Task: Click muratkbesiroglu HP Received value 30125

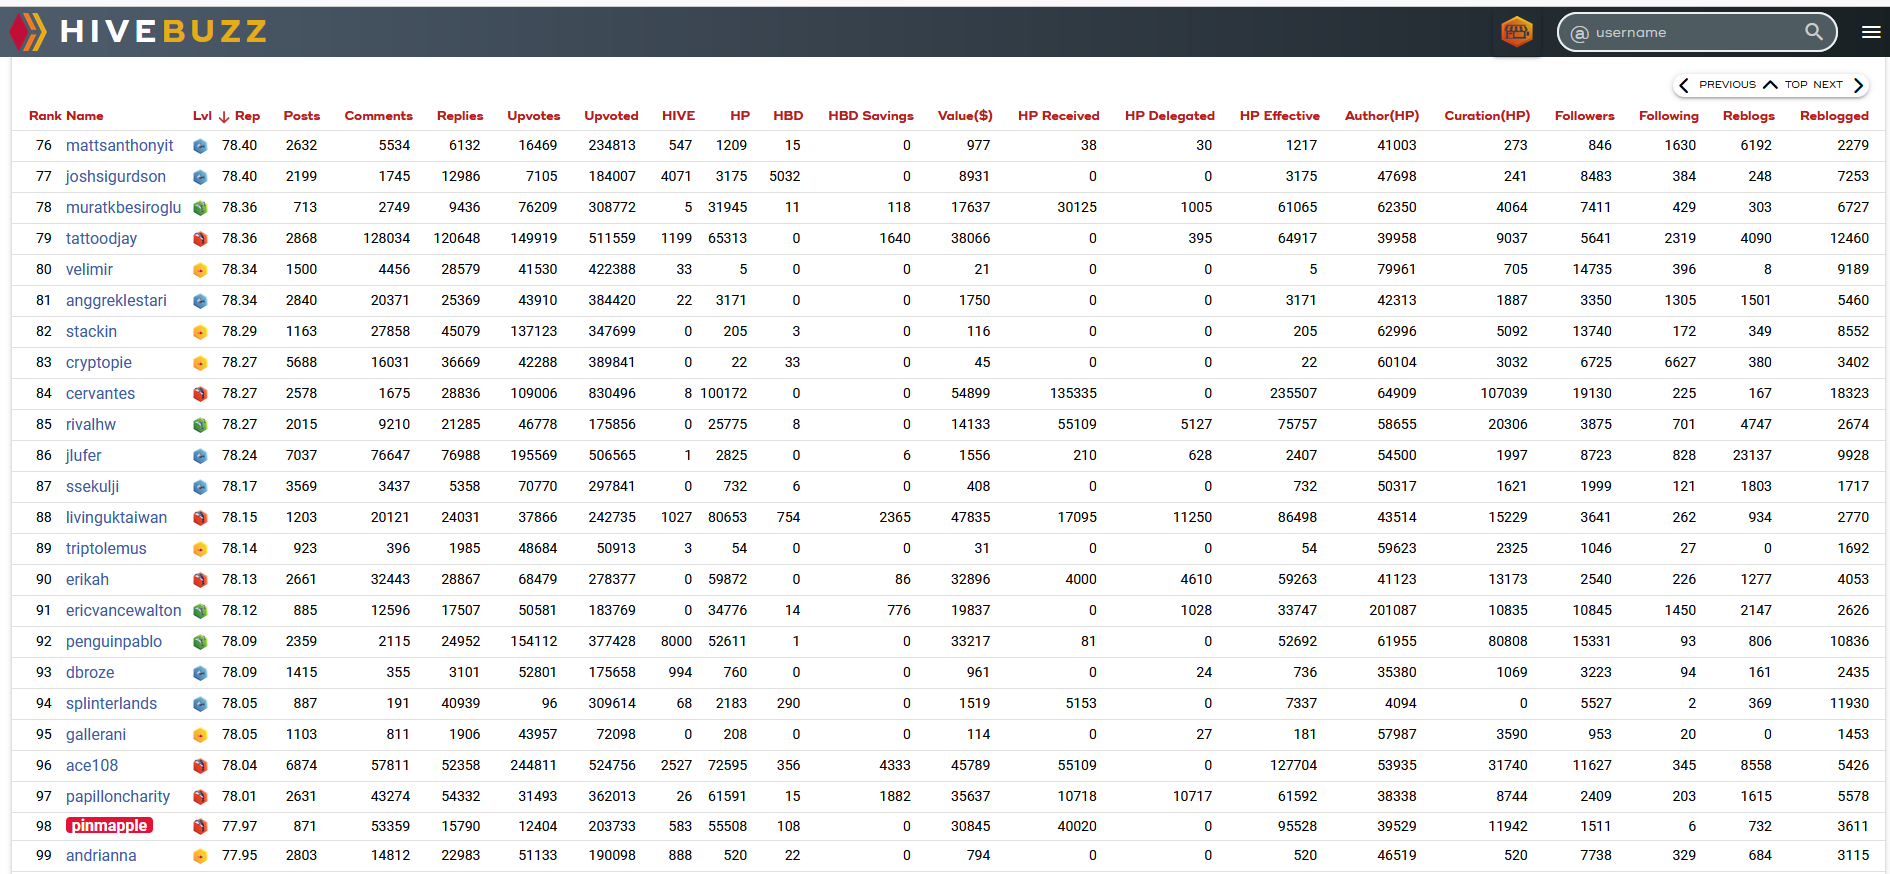Action: click(x=1077, y=208)
